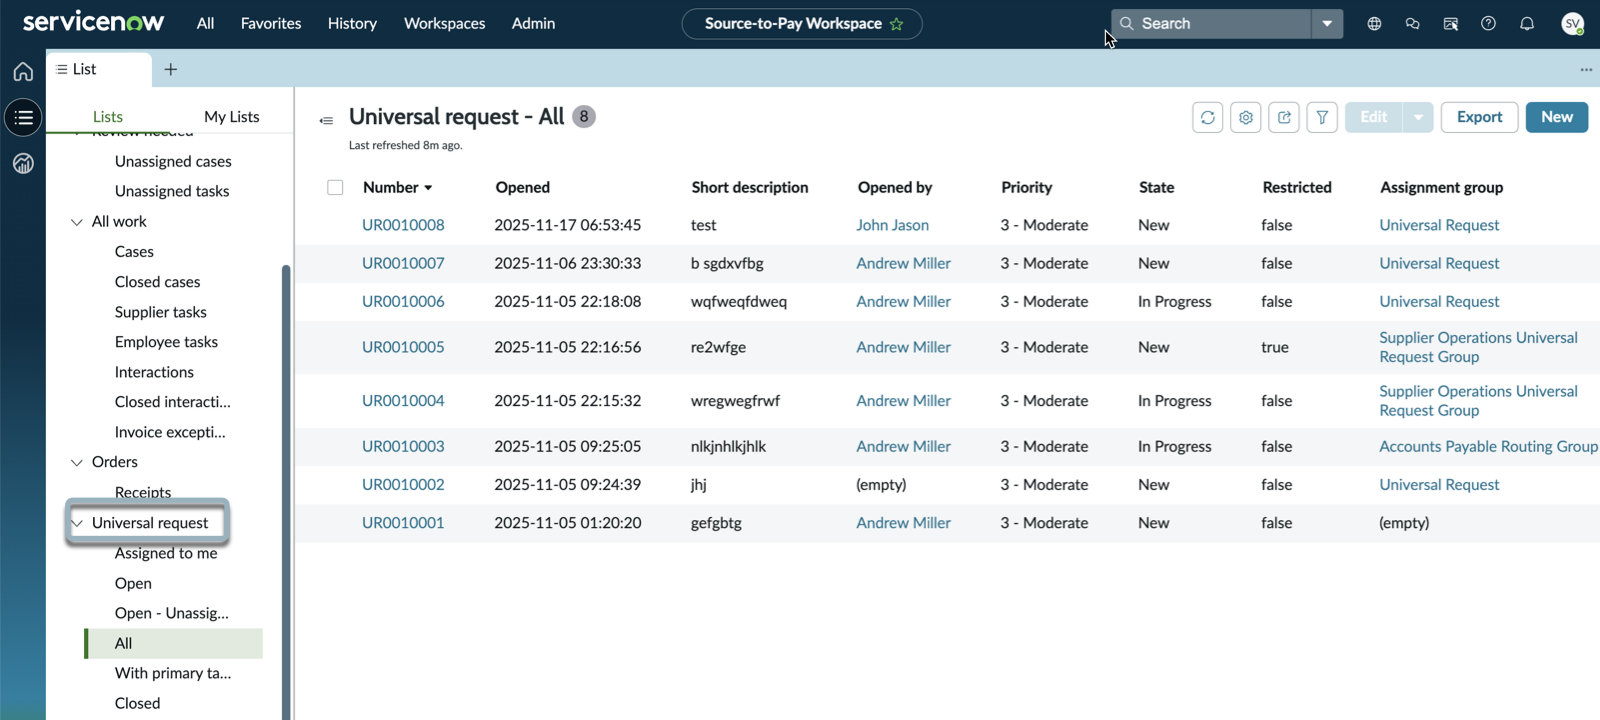1600x720 pixels.
Task: Open the Favorites menu
Action: tap(271, 23)
